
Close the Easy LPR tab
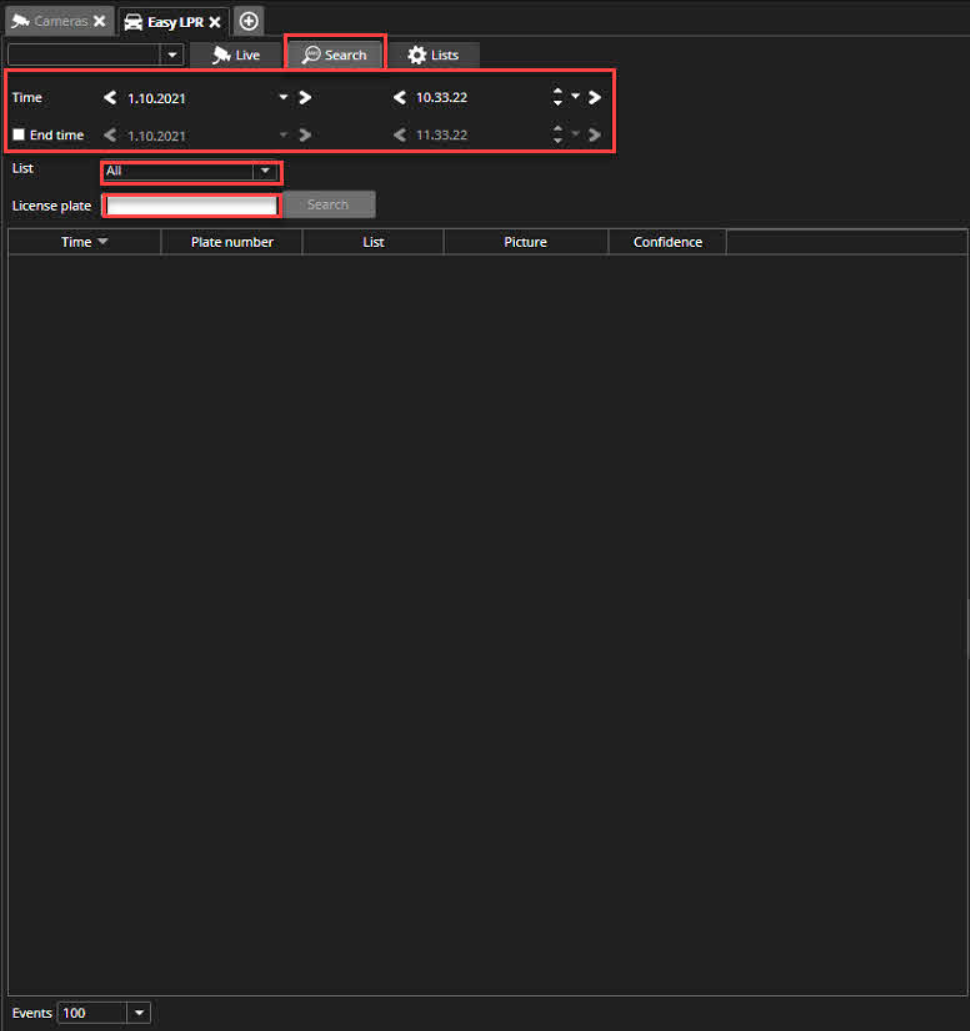coord(214,22)
